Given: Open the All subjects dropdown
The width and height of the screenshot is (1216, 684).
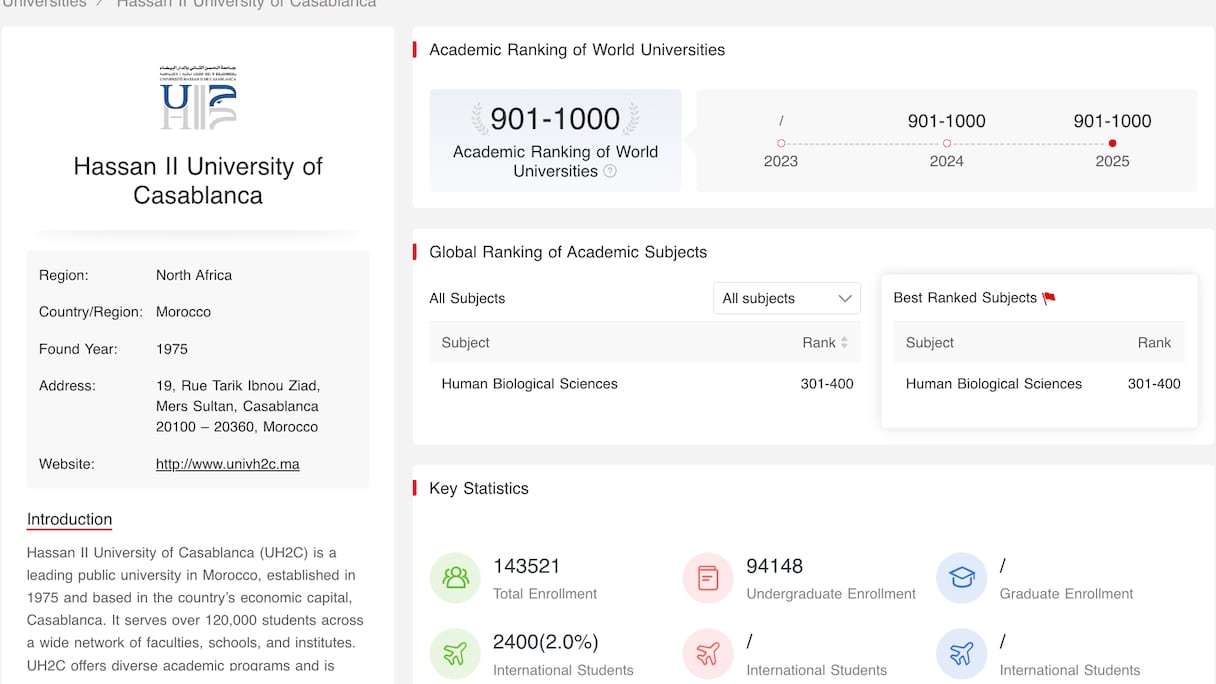Looking at the screenshot, I should click(x=786, y=298).
